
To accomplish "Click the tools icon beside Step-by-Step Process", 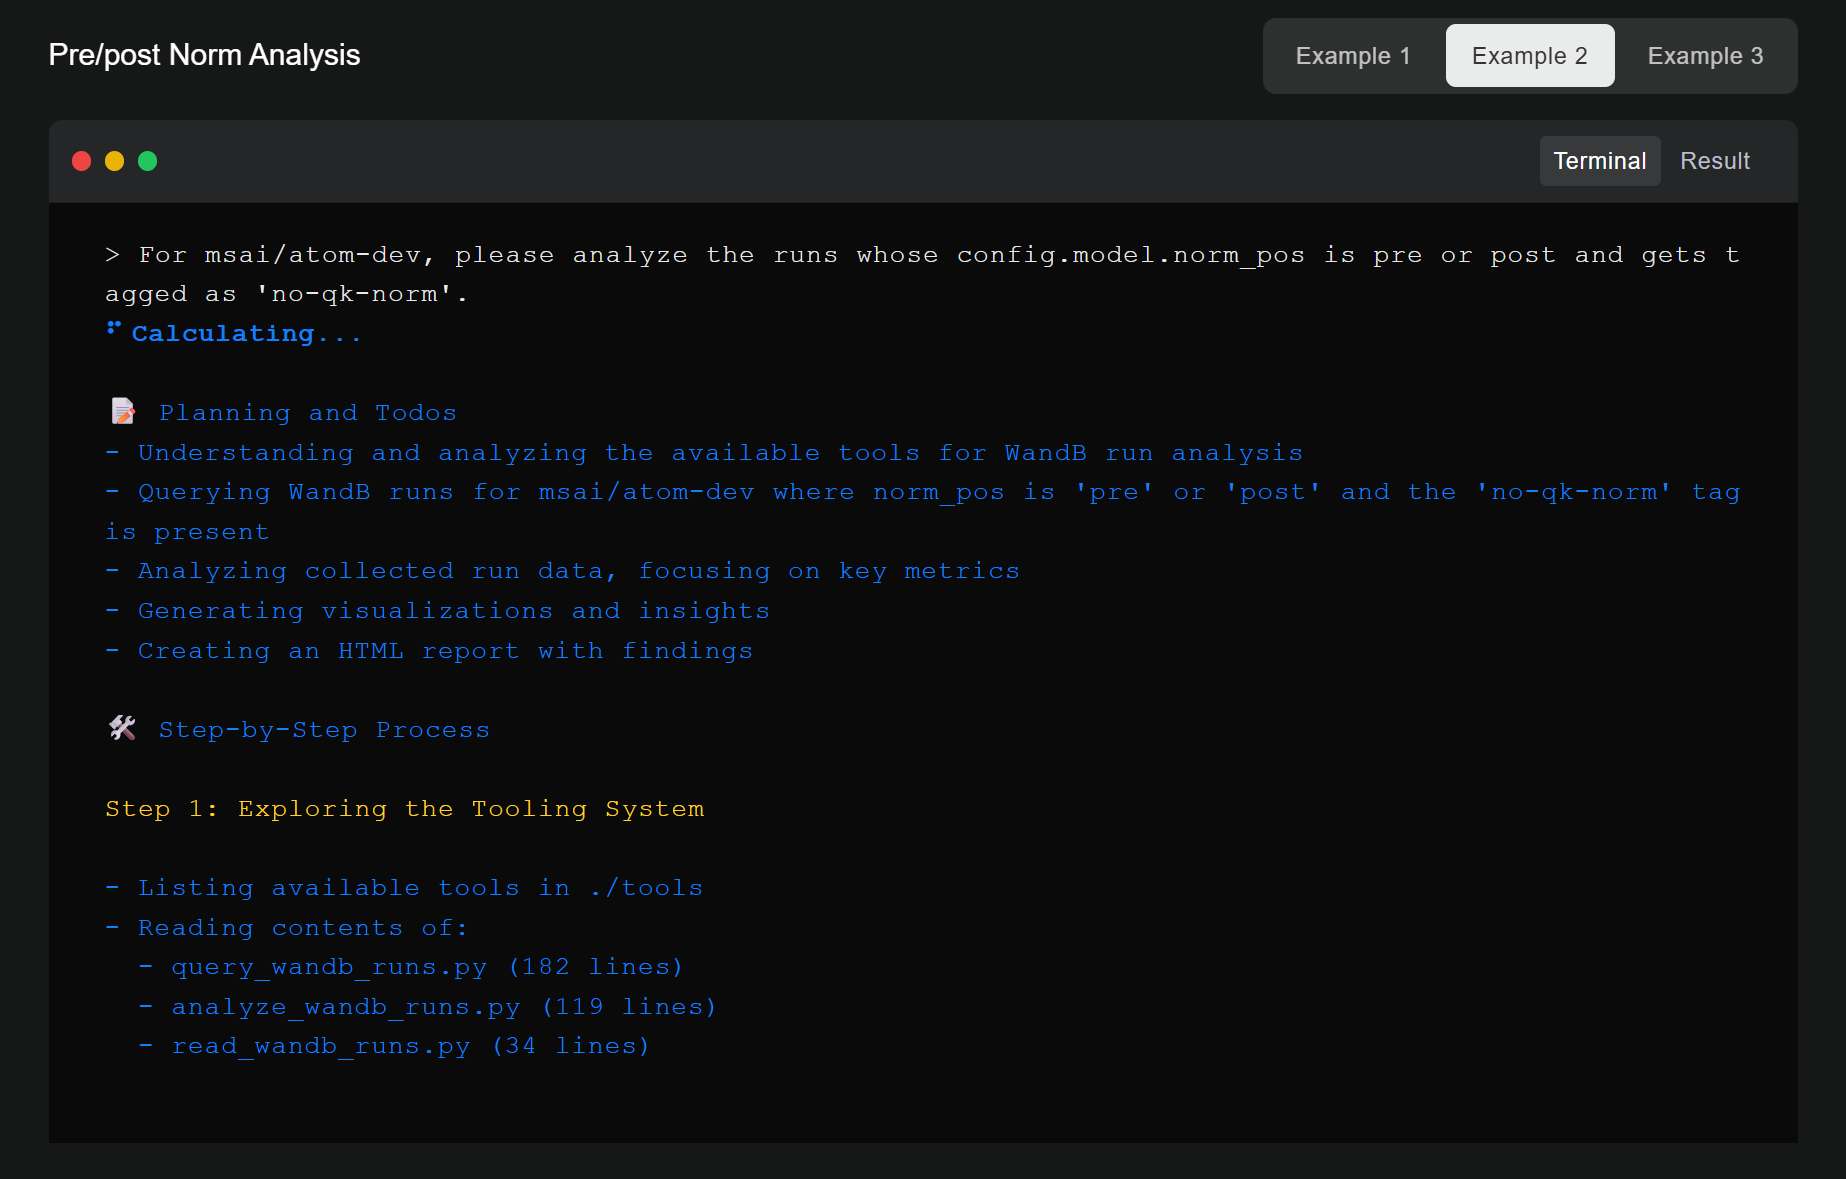I will tap(123, 728).
